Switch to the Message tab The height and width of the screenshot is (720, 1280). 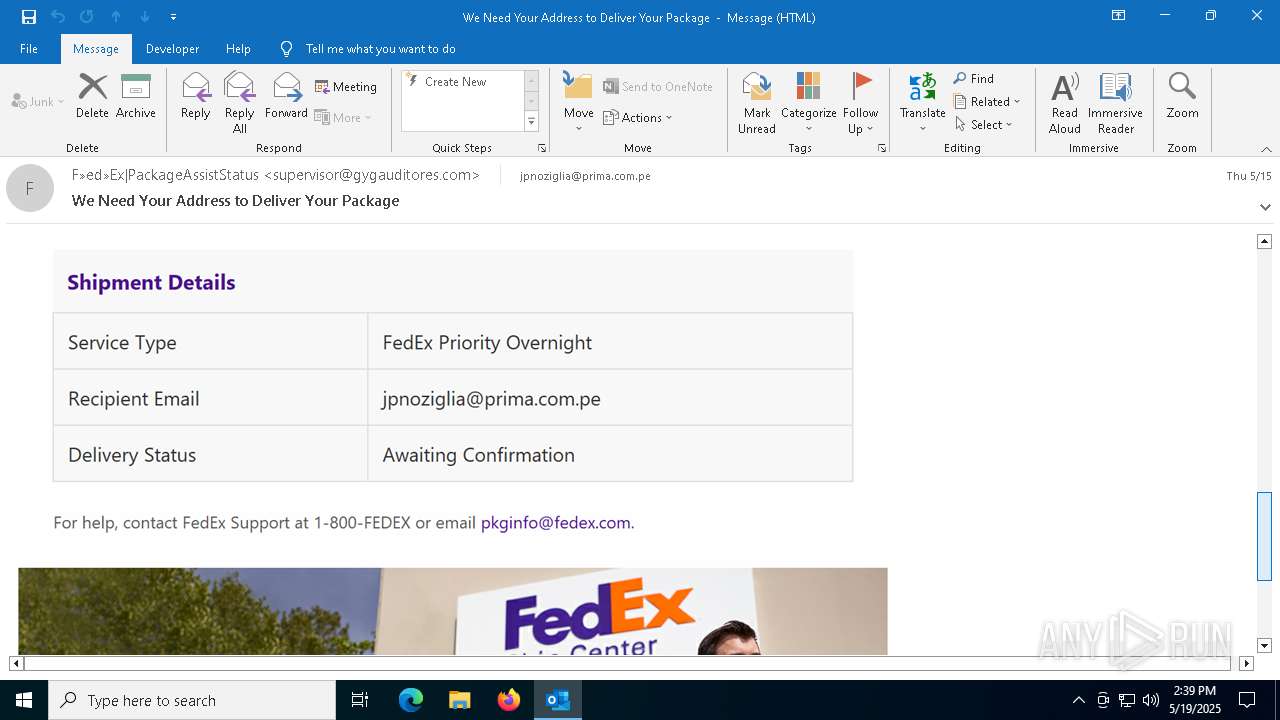coord(96,49)
